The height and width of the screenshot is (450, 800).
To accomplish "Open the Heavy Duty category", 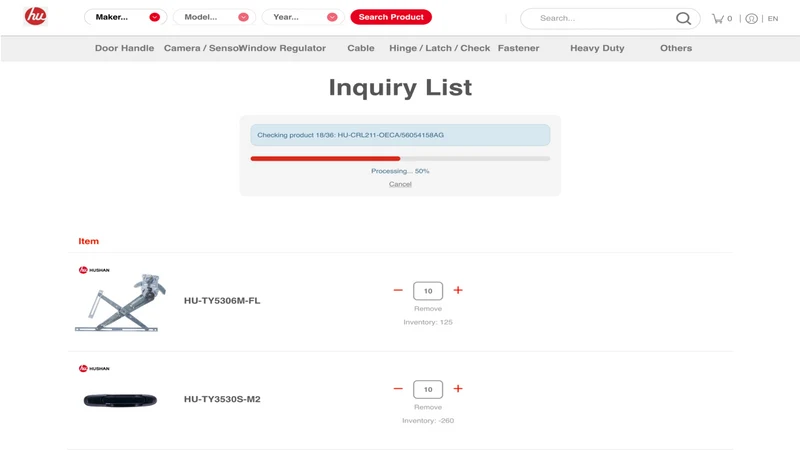I will coord(597,48).
